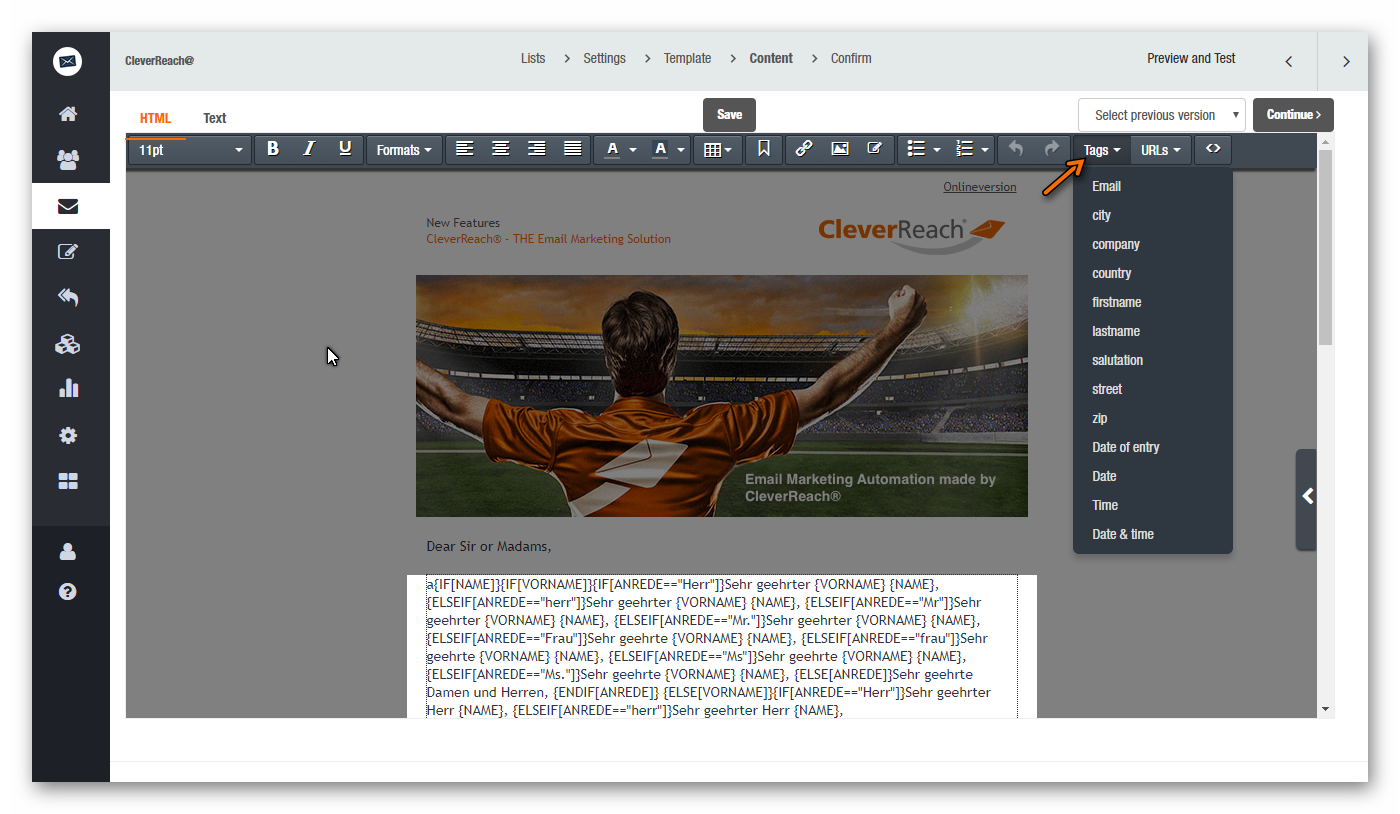Insert the city tag

(x=1153, y=215)
